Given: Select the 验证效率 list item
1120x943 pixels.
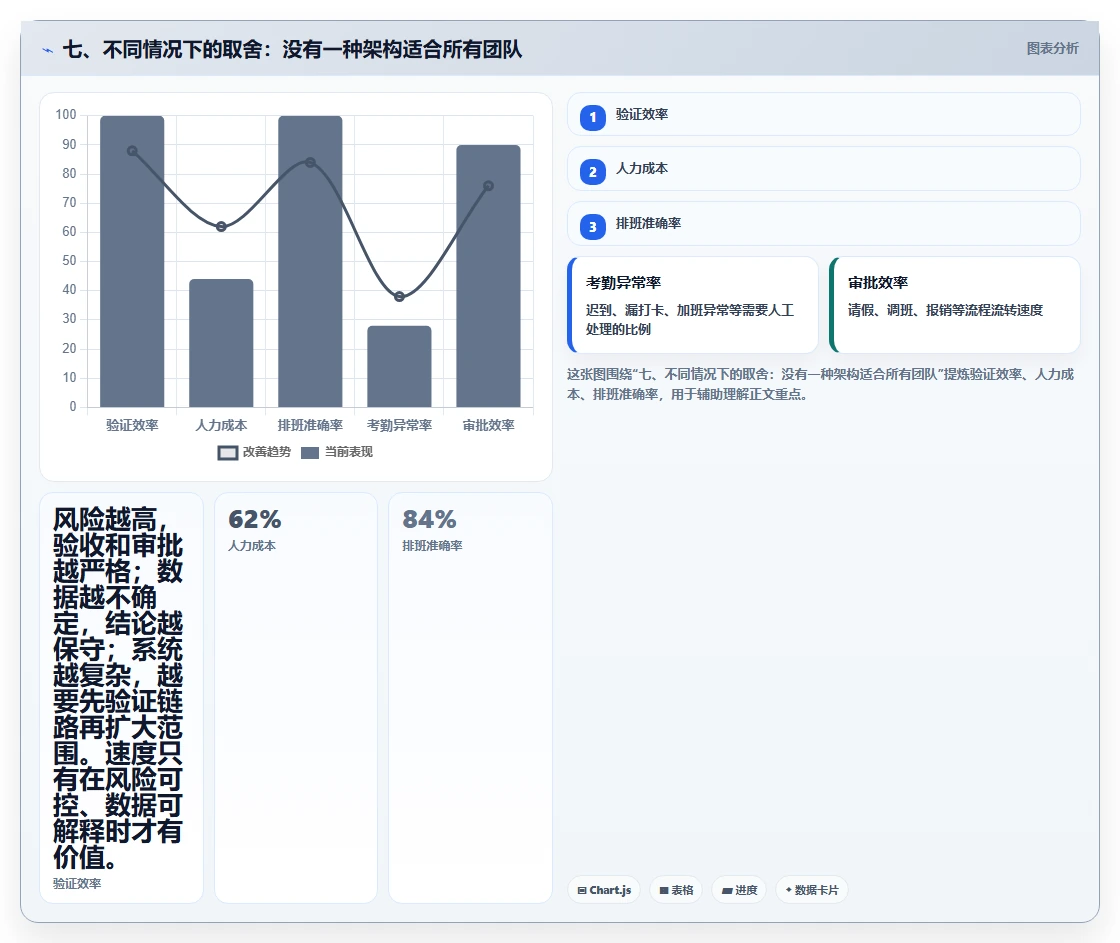Looking at the screenshot, I should click(x=824, y=114).
